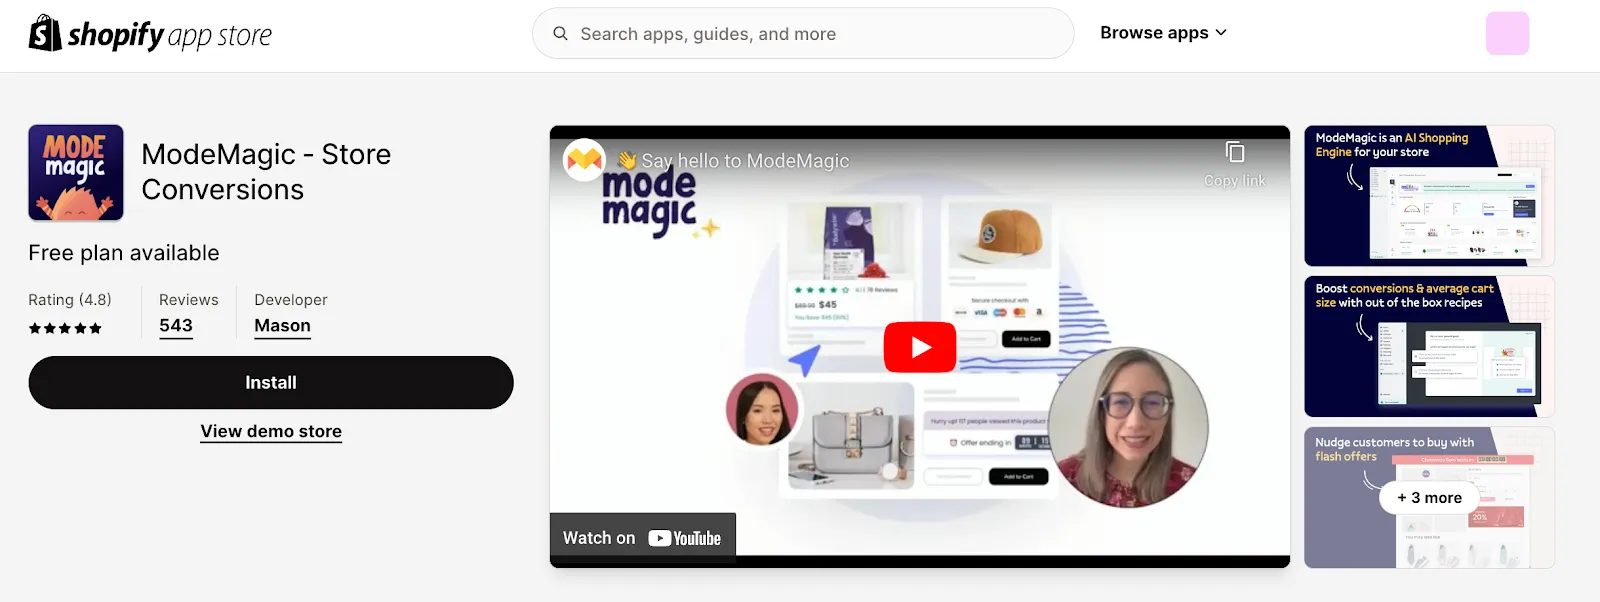Expand the Browse apps dropdown
Image resolution: width=1600 pixels, height=602 pixels.
tap(1163, 33)
